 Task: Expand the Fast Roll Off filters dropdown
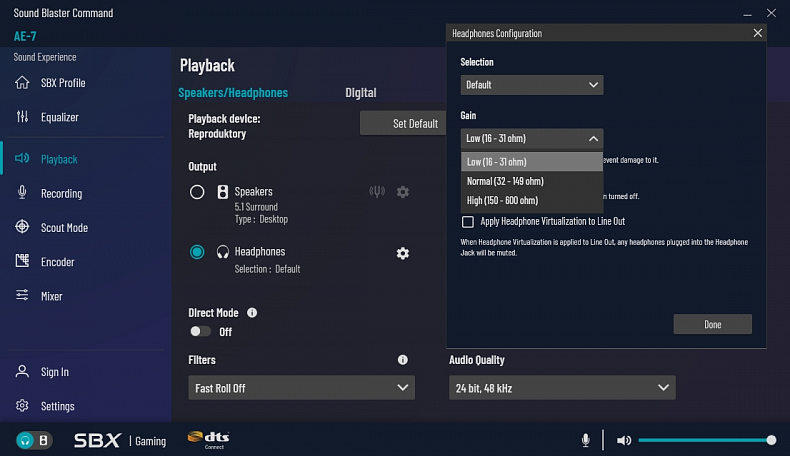pos(301,388)
